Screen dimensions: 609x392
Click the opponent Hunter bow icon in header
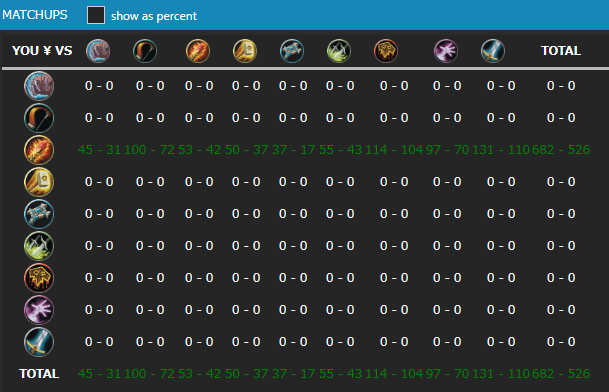(145, 51)
